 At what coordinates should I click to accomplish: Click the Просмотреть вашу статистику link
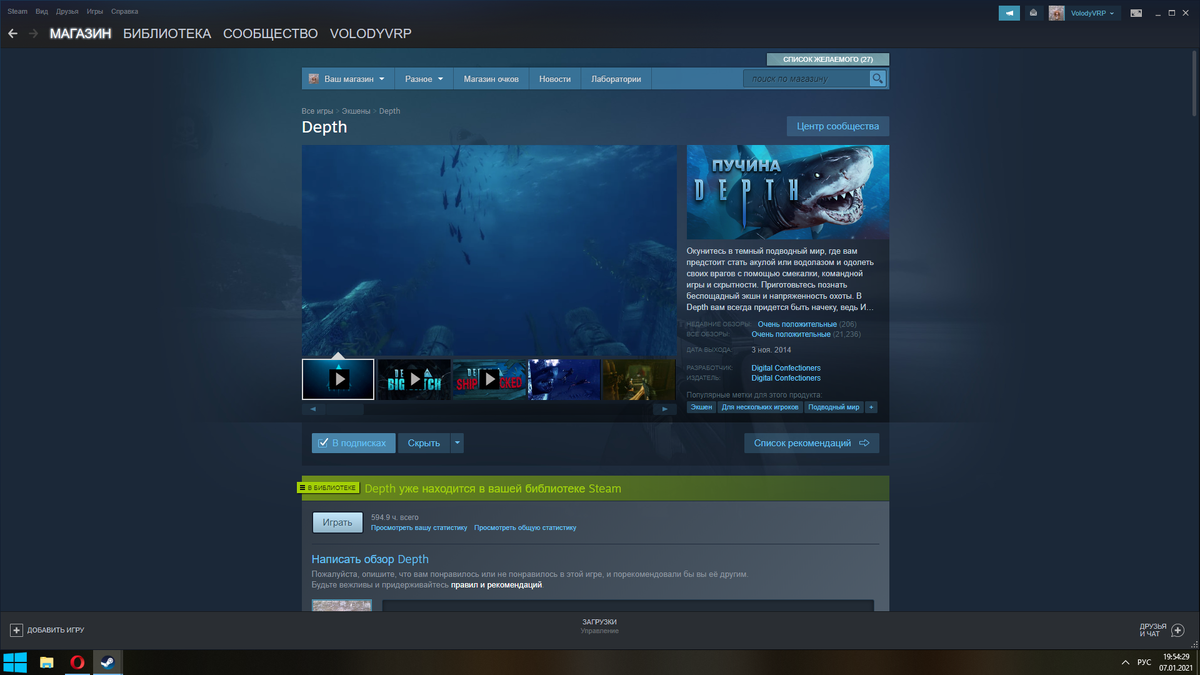point(419,527)
